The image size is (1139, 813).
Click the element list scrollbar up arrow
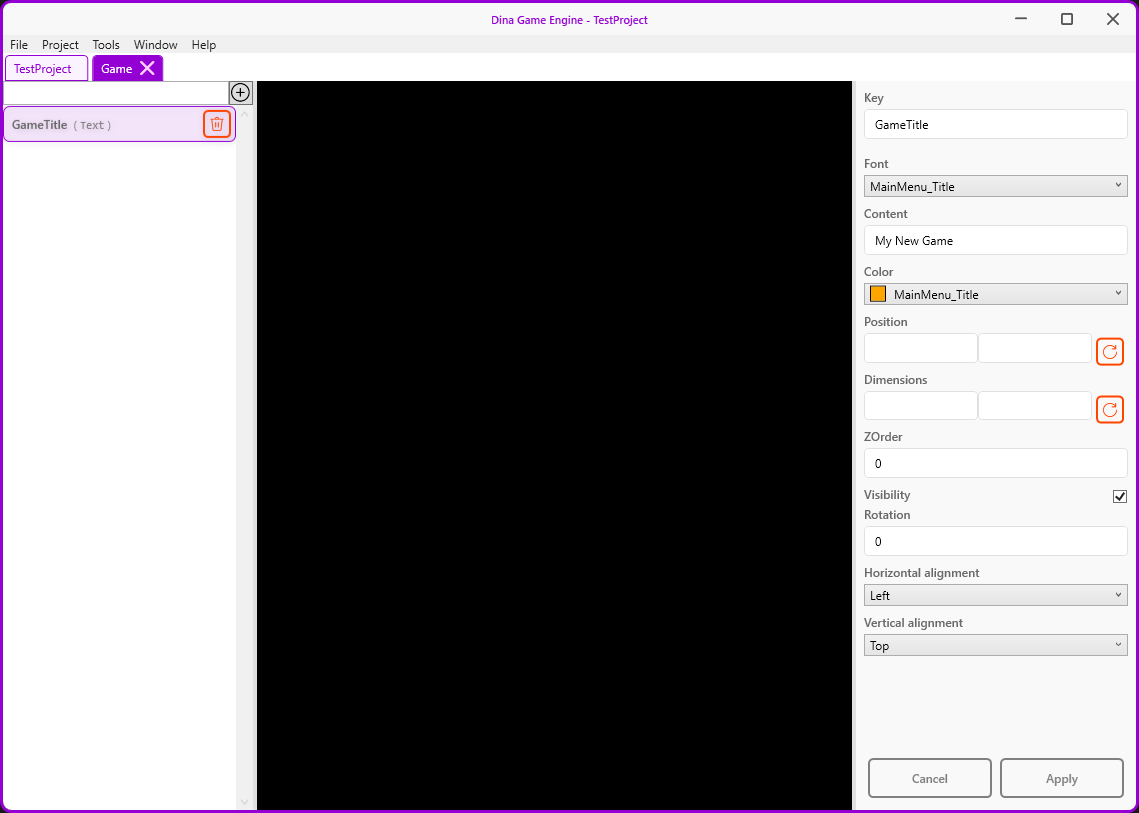[x=244, y=113]
